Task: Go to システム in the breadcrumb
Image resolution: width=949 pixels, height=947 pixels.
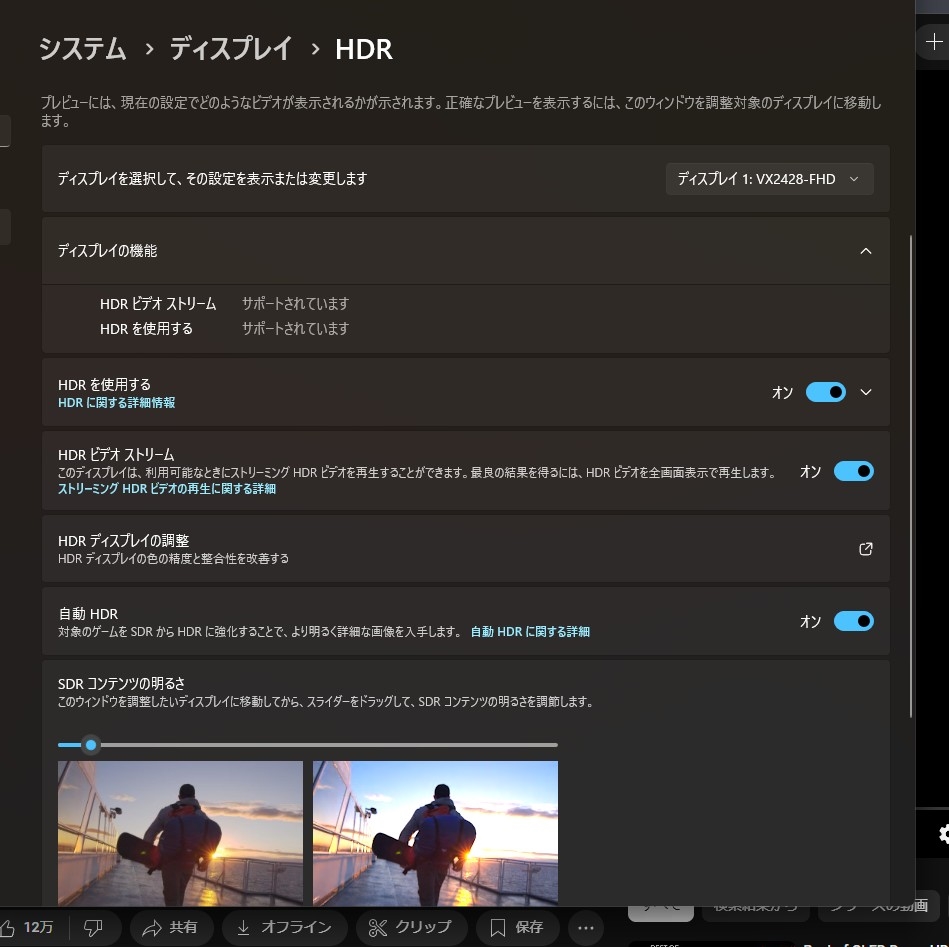Action: (x=83, y=49)
